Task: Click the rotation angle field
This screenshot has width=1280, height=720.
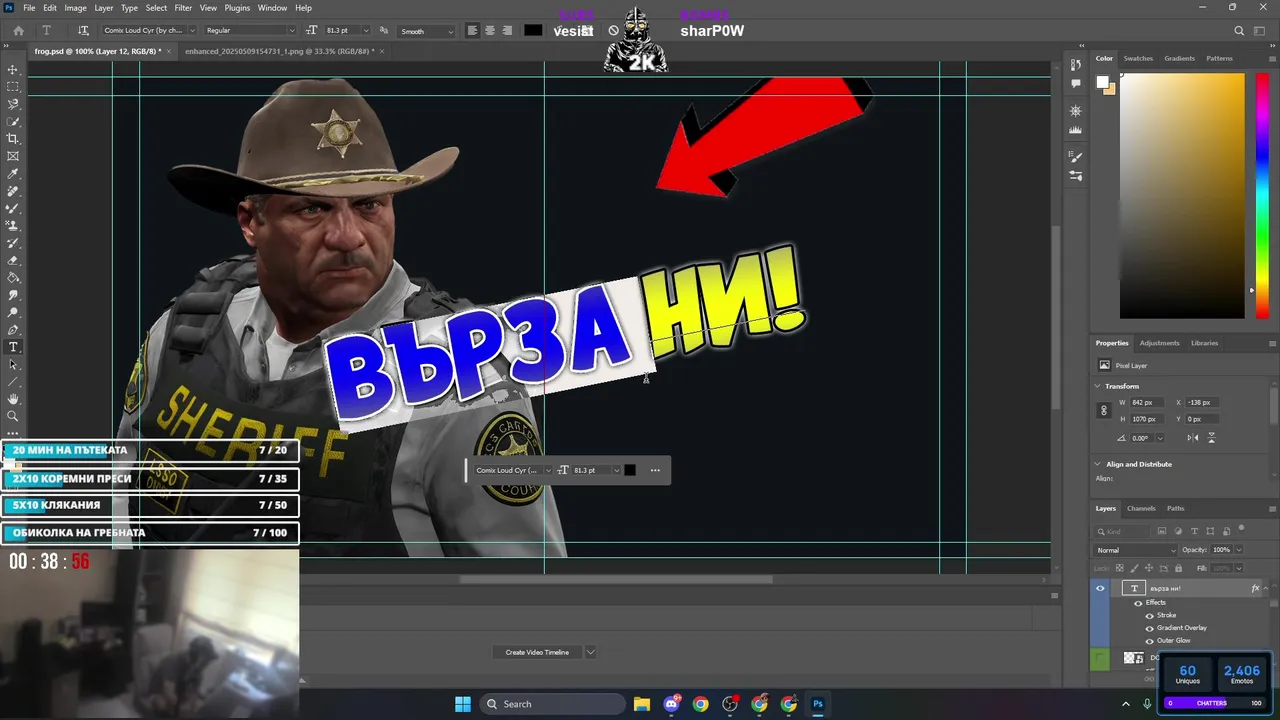Action: coord(1140,438)
